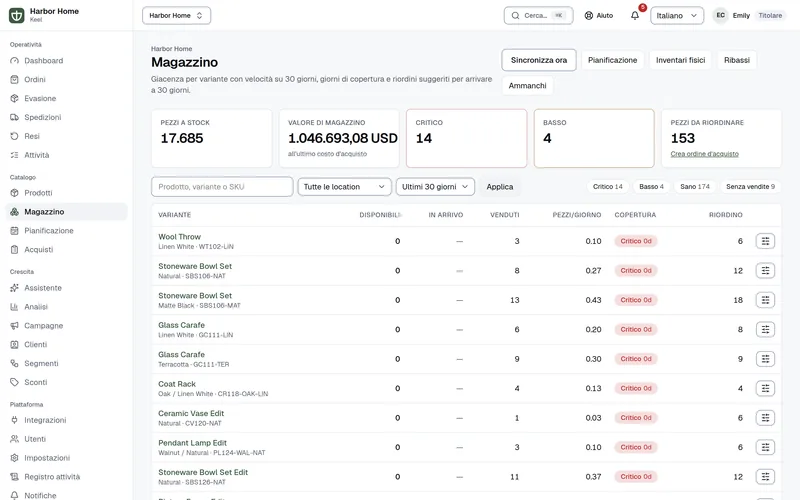
Task: Open row actions for Glass Carafe Terracotta
Action: pyautogui.click(x=765, y=359)
